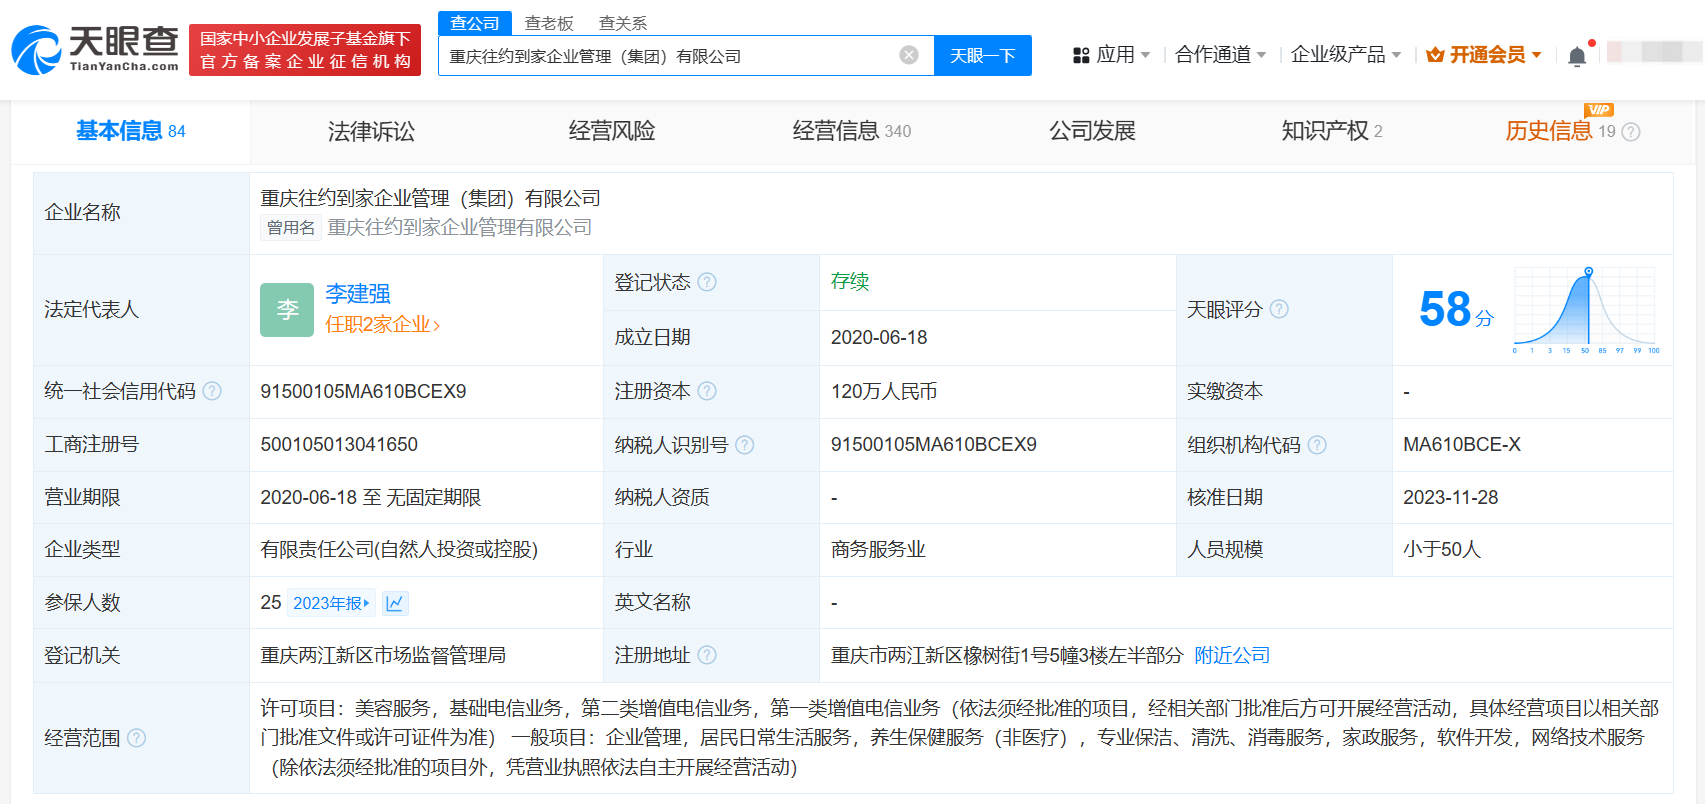Select the registered address text
This screenshot has height=804, width=1705.
click(x=1007, y=655)
